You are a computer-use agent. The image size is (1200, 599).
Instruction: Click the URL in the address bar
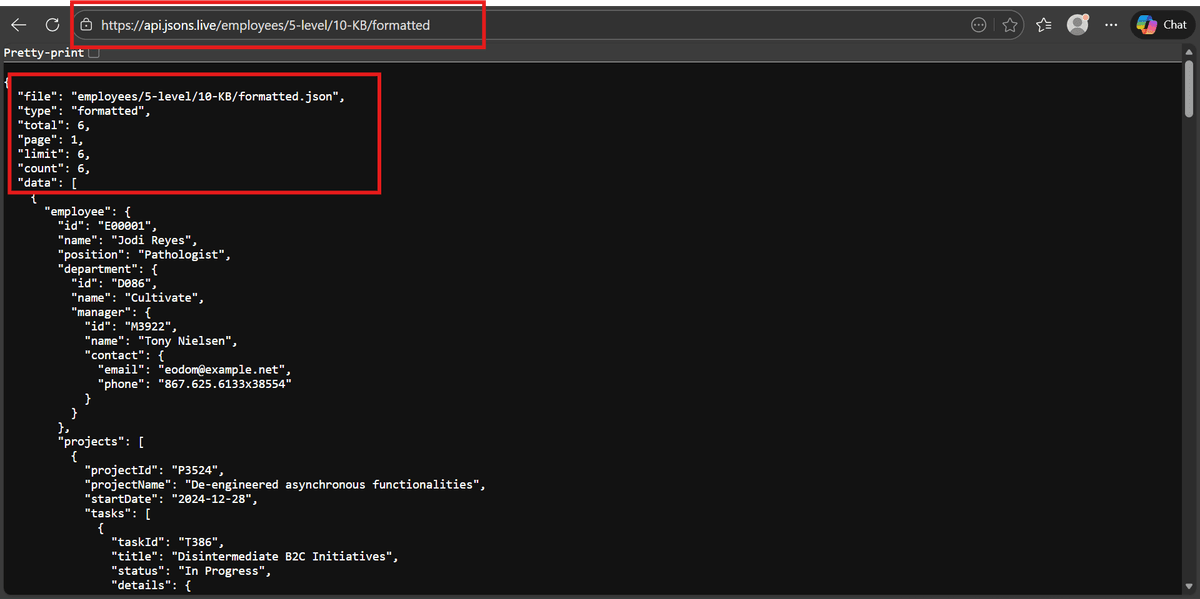(x=265, y=25)
